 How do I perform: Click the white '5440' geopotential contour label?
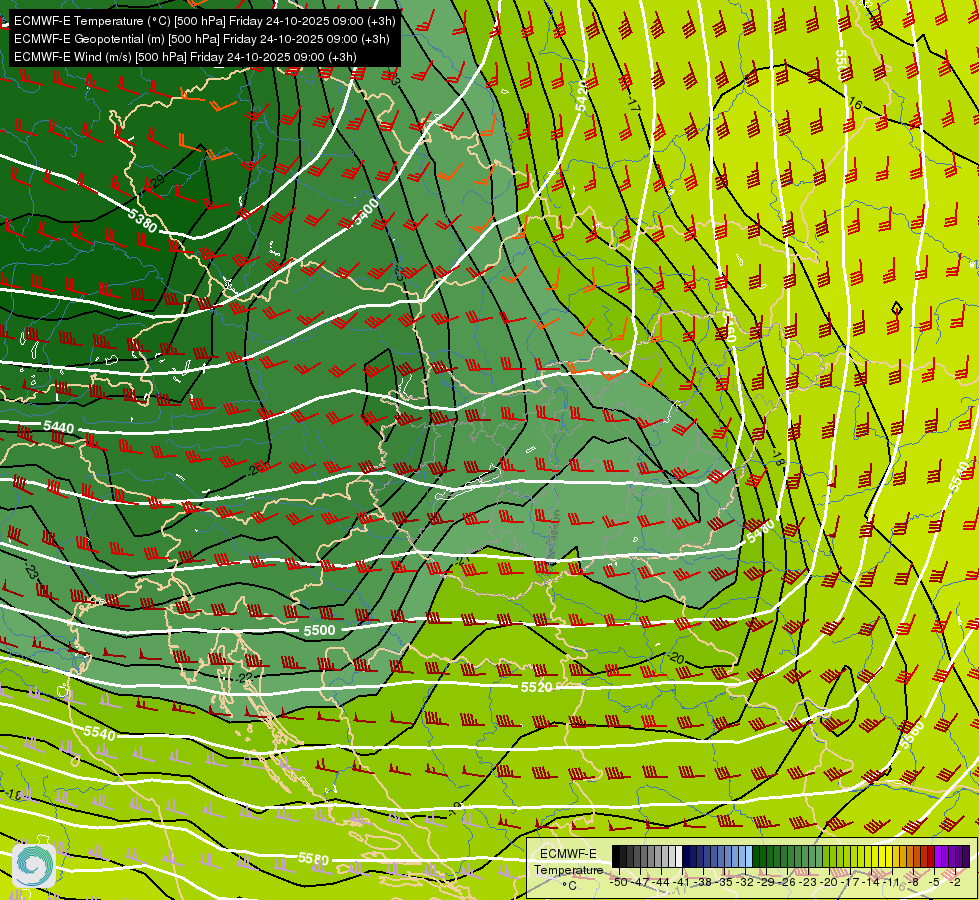pos(59,427)
